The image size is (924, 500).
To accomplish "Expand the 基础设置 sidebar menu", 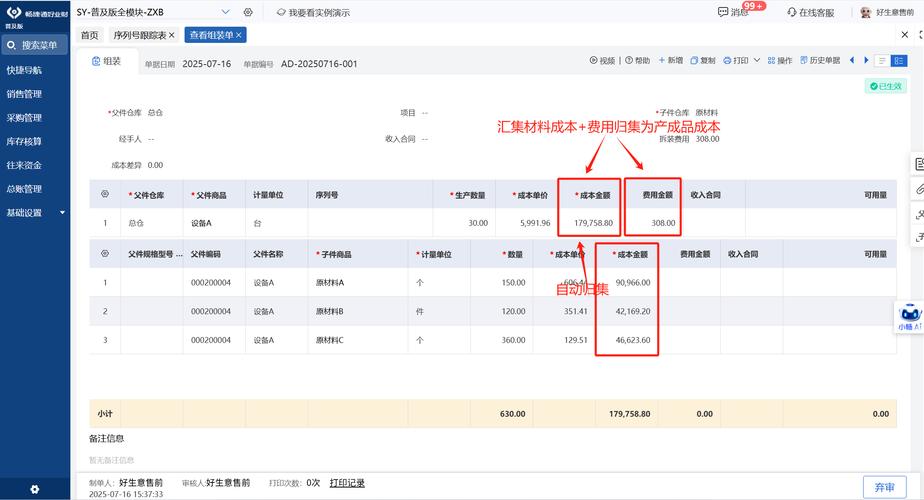I will click(35, 212).
